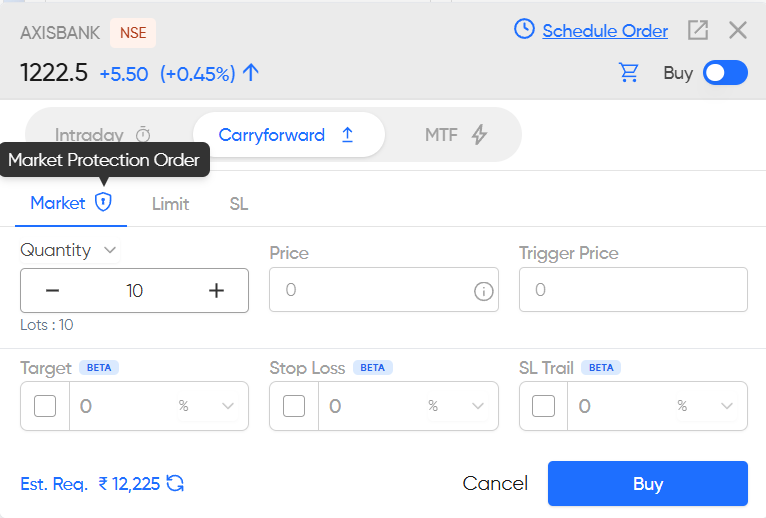766x518 pixels.
Task: Click the shopping cart basket icon
Action: click(x=629, y=72)
